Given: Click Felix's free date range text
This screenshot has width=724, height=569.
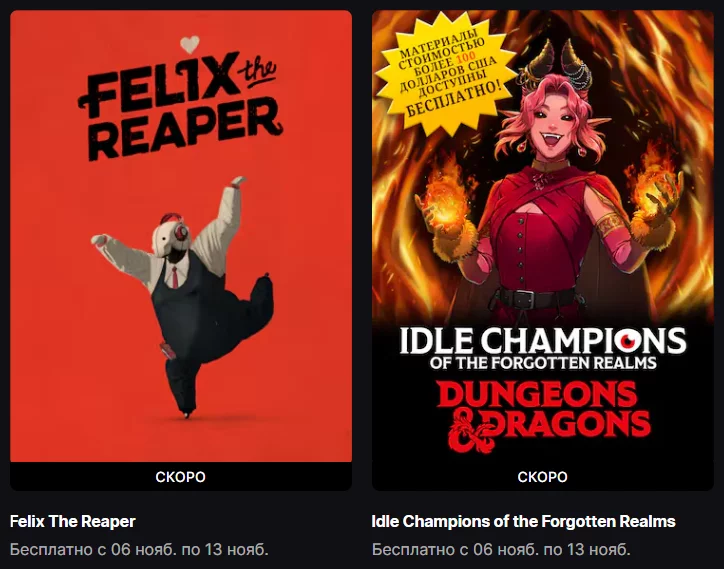Looking at the screenshot, I should 139,550.
